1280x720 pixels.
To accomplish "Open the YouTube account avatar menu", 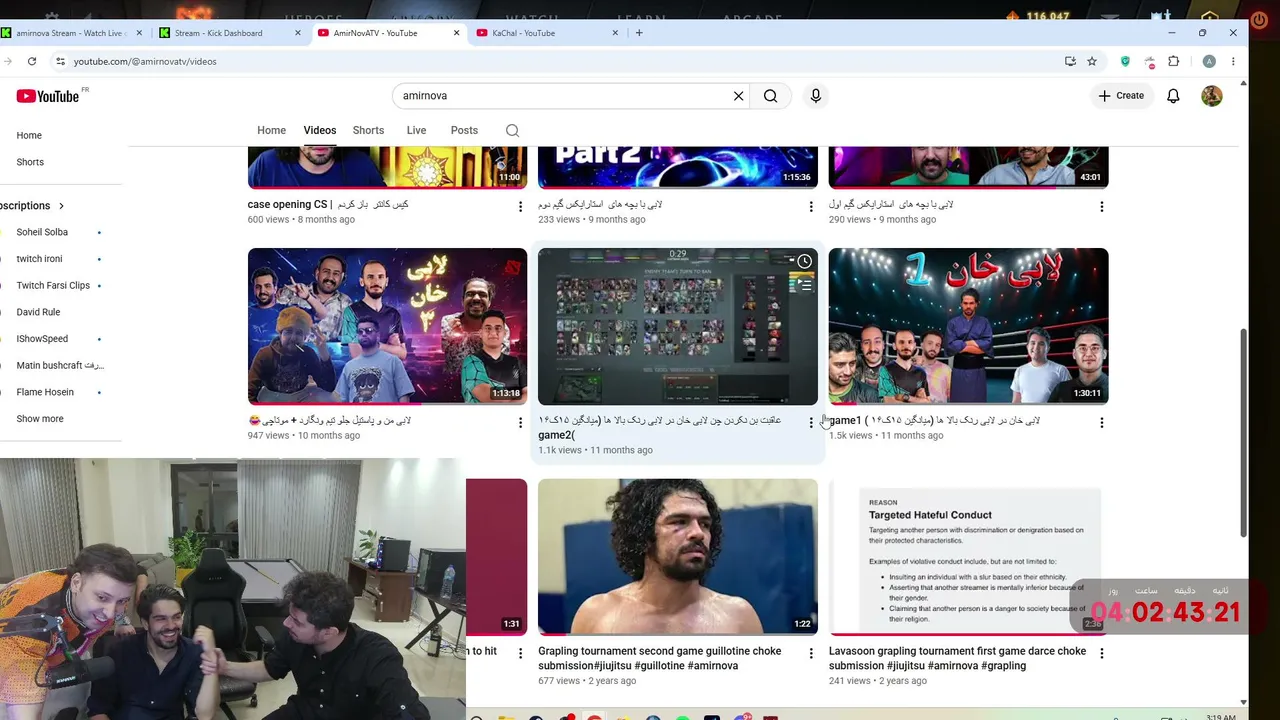I will click(x=1211, y=96).
